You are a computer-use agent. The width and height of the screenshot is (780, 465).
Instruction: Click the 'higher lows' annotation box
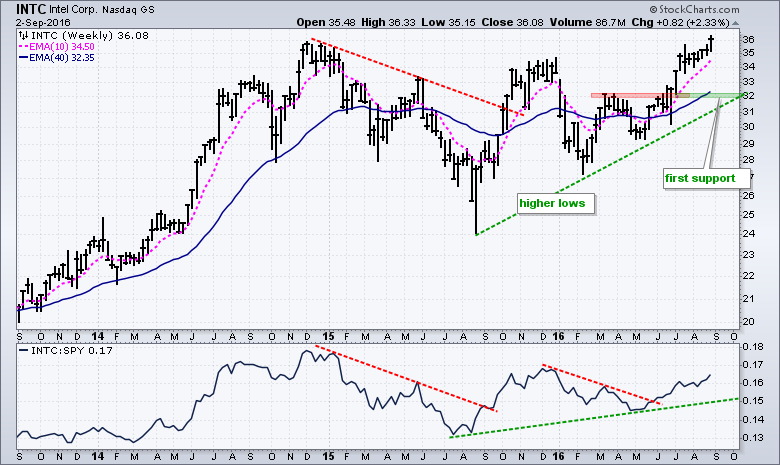click(556, 203)
